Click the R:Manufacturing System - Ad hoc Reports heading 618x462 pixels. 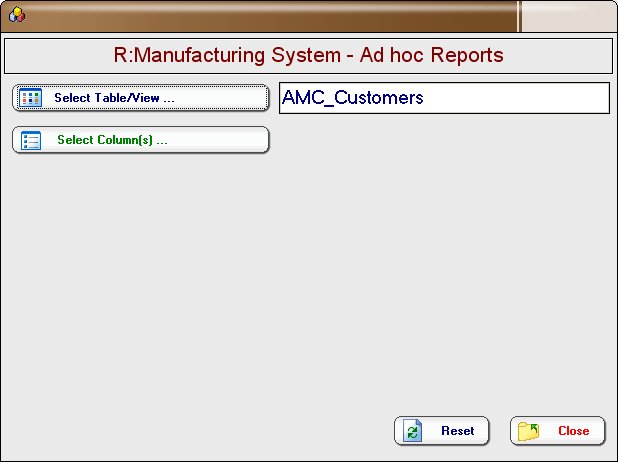pyautogui.click(x=309, y=55)
